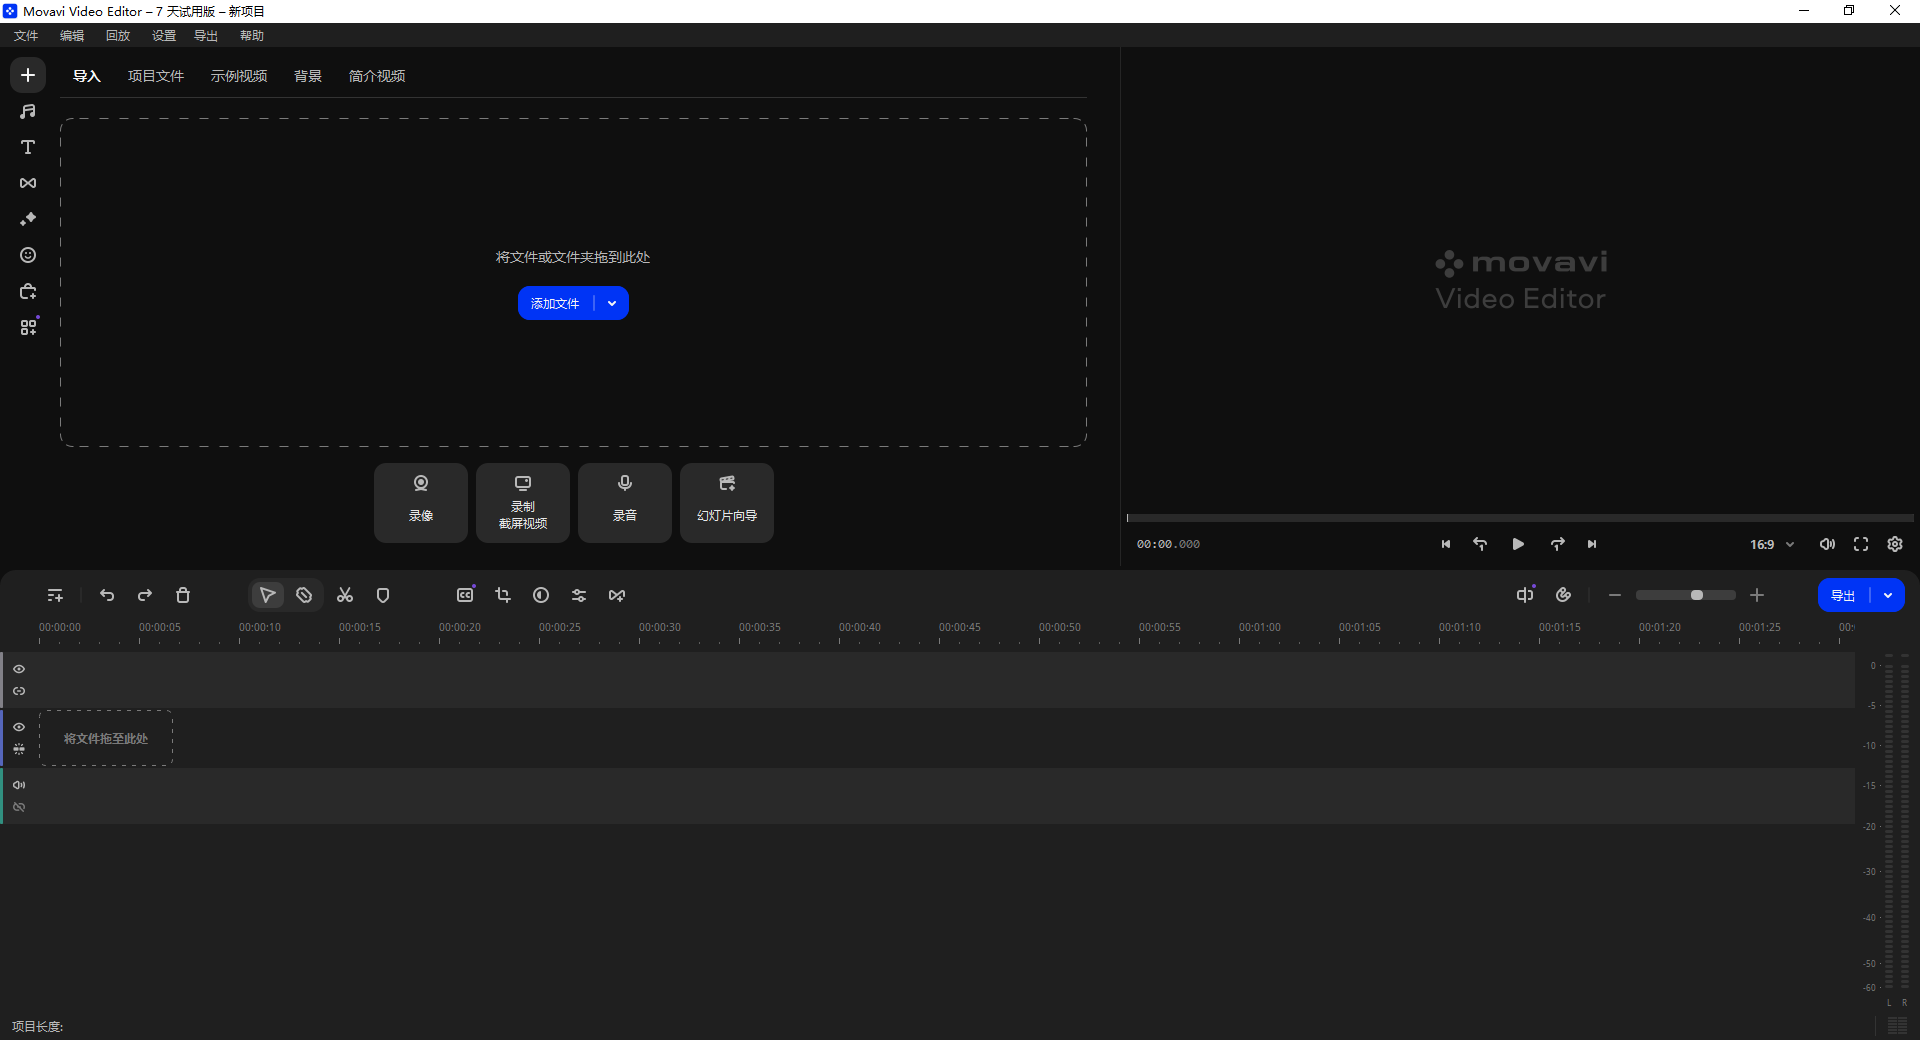Open the subtitles CC tool
The height and width of the screenshot is (1040, 1920).
[465, 595]
